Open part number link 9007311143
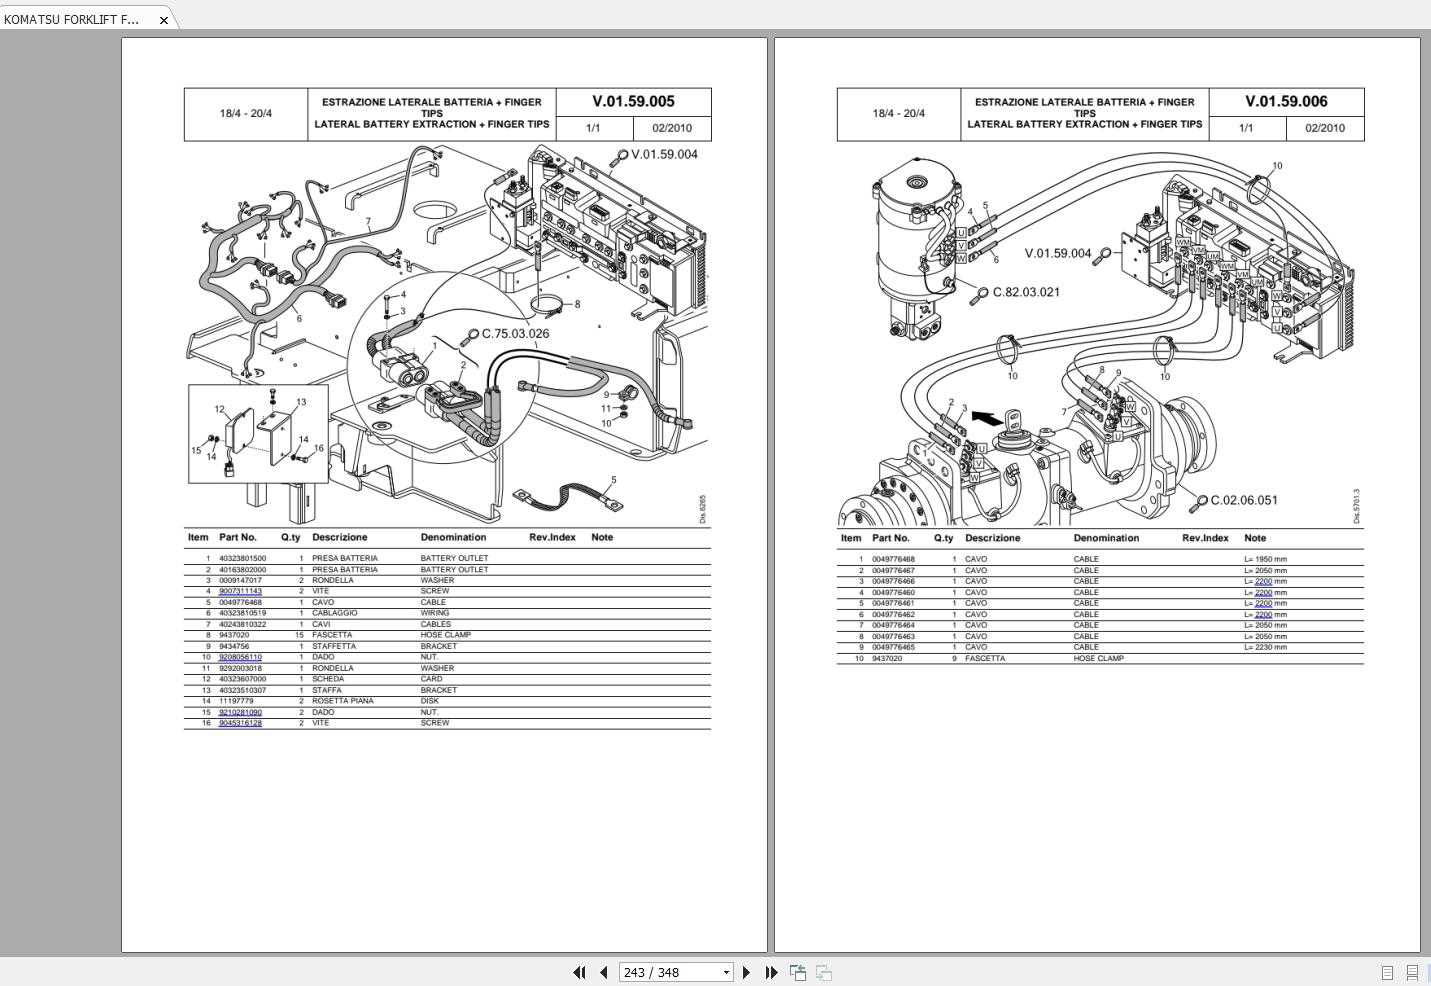Screen dimensions: 1431x986 click(x=241, y=591)
